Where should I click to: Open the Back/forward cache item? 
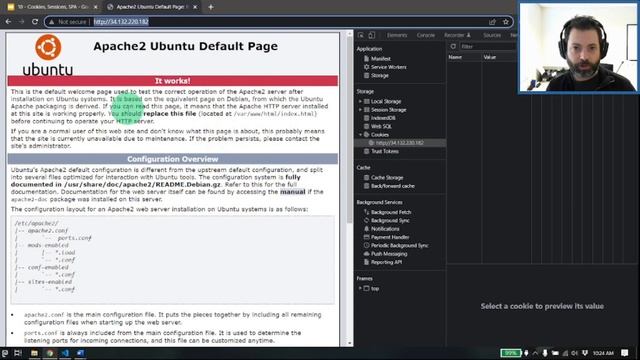[x=393, y=186]
